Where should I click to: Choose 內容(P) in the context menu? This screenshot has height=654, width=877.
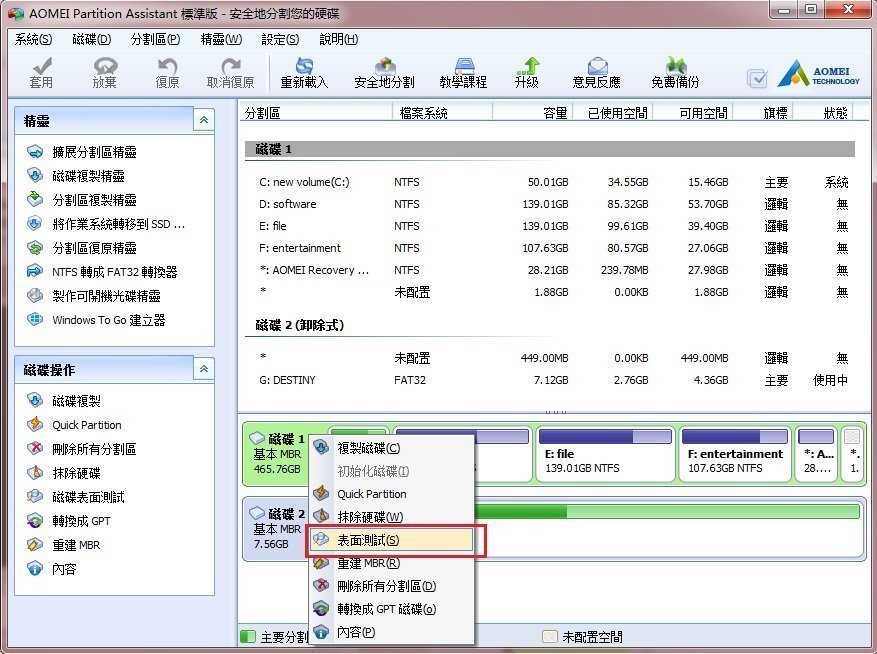[x=392, y=632]
